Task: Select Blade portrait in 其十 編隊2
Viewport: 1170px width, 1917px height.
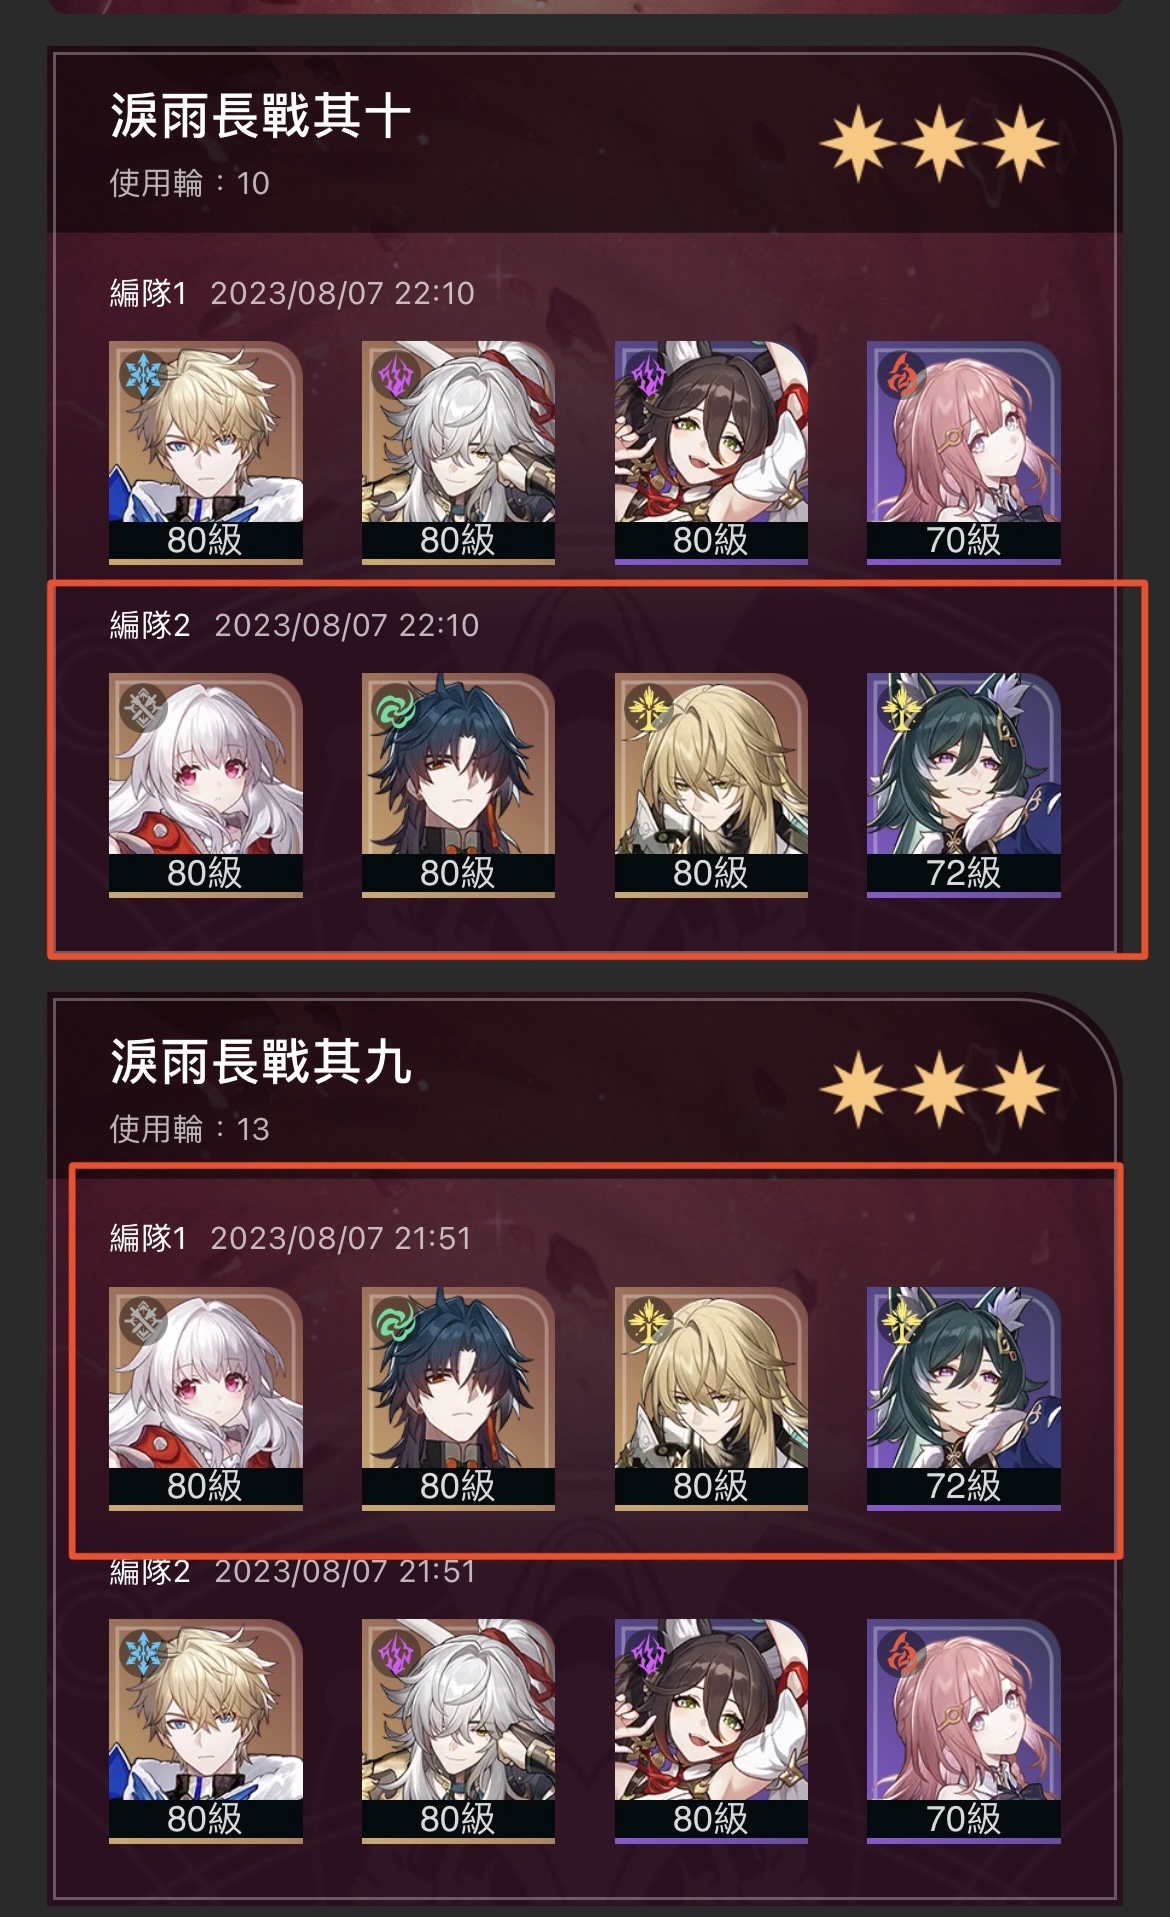Action: pos(458,785)
